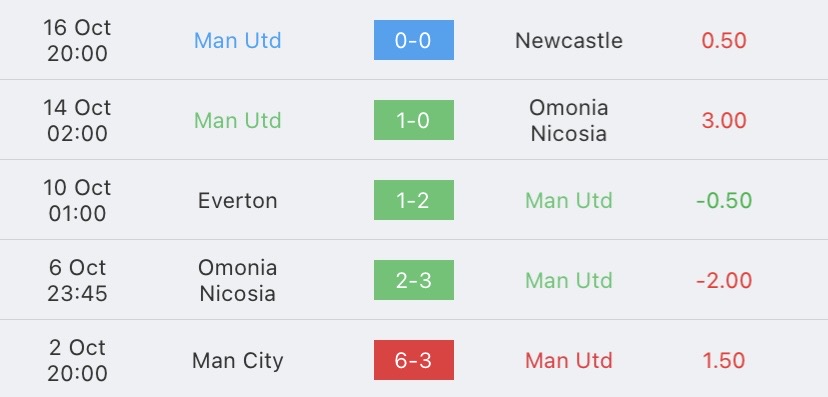Click the 2-3 score badge

[x=413, y=280]
